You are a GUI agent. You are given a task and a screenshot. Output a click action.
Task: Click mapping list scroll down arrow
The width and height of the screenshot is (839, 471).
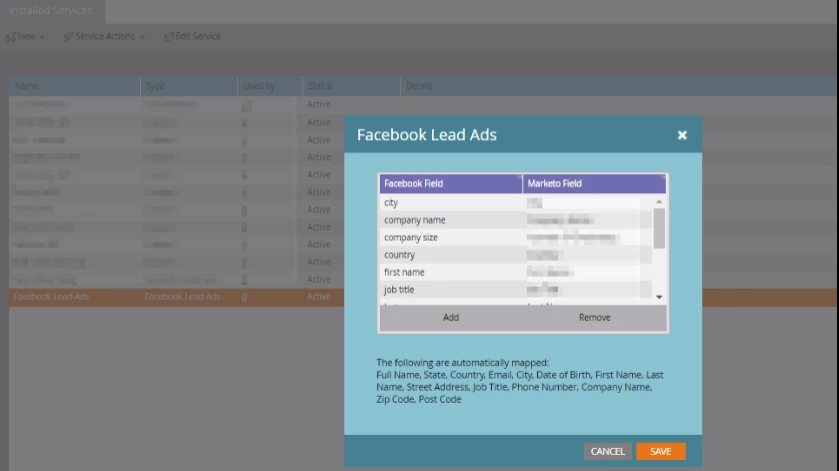click(x=659, y=297)
